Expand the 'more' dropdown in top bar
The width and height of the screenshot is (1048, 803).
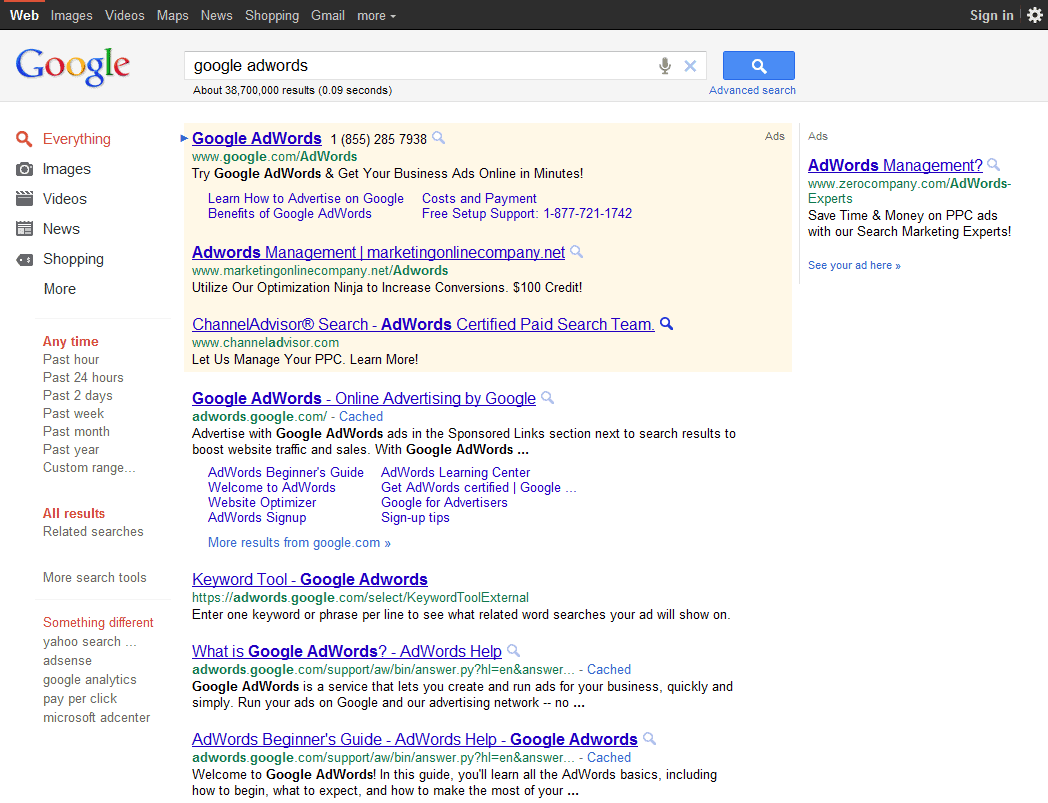376,15
